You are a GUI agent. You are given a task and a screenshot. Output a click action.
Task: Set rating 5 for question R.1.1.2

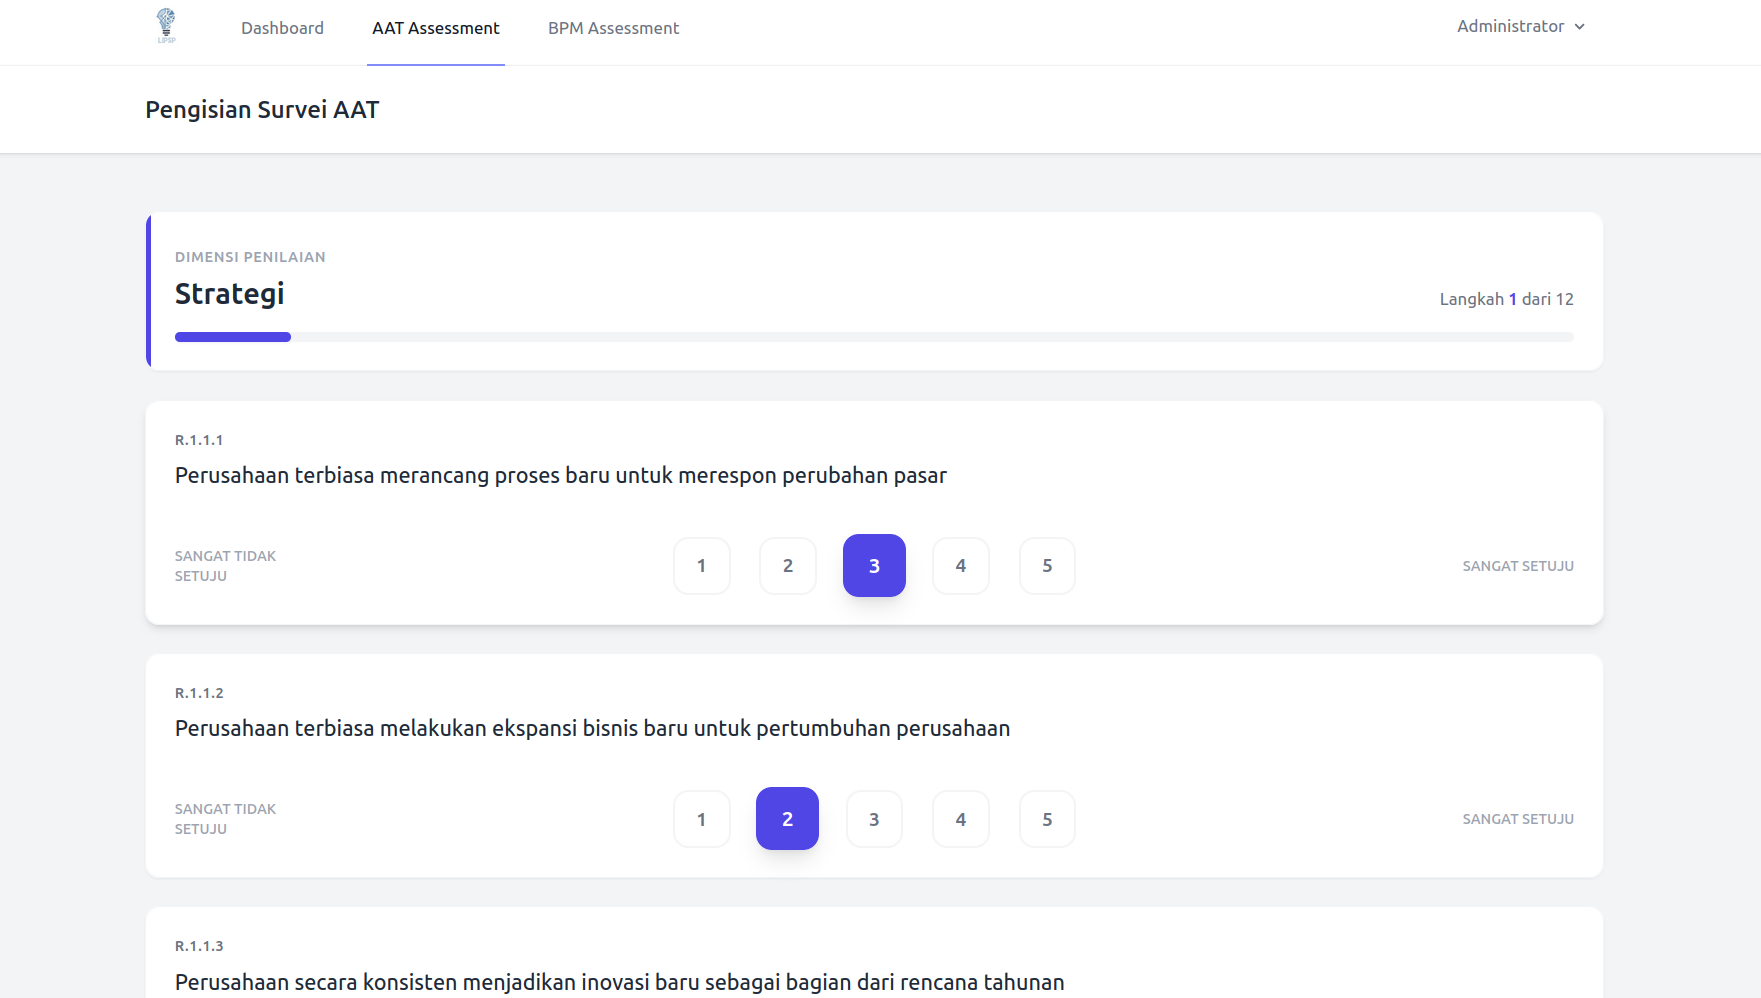(1047, 819)
